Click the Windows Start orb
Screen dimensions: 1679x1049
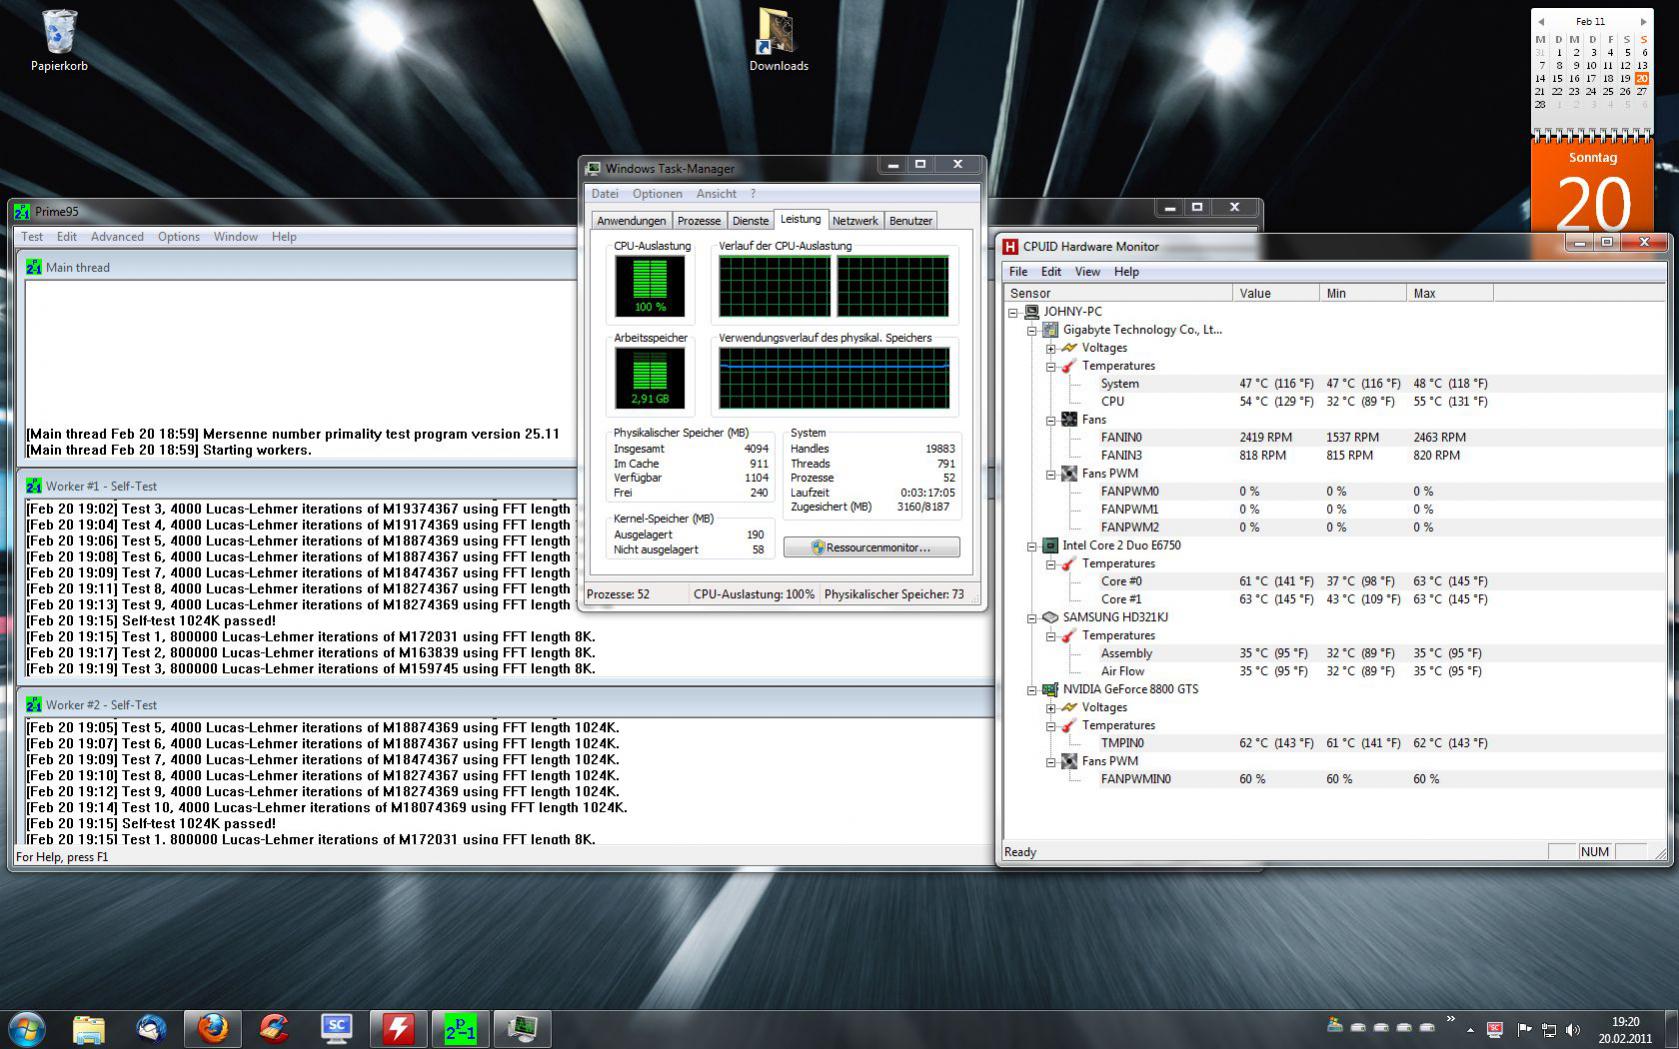(27, 1028)
